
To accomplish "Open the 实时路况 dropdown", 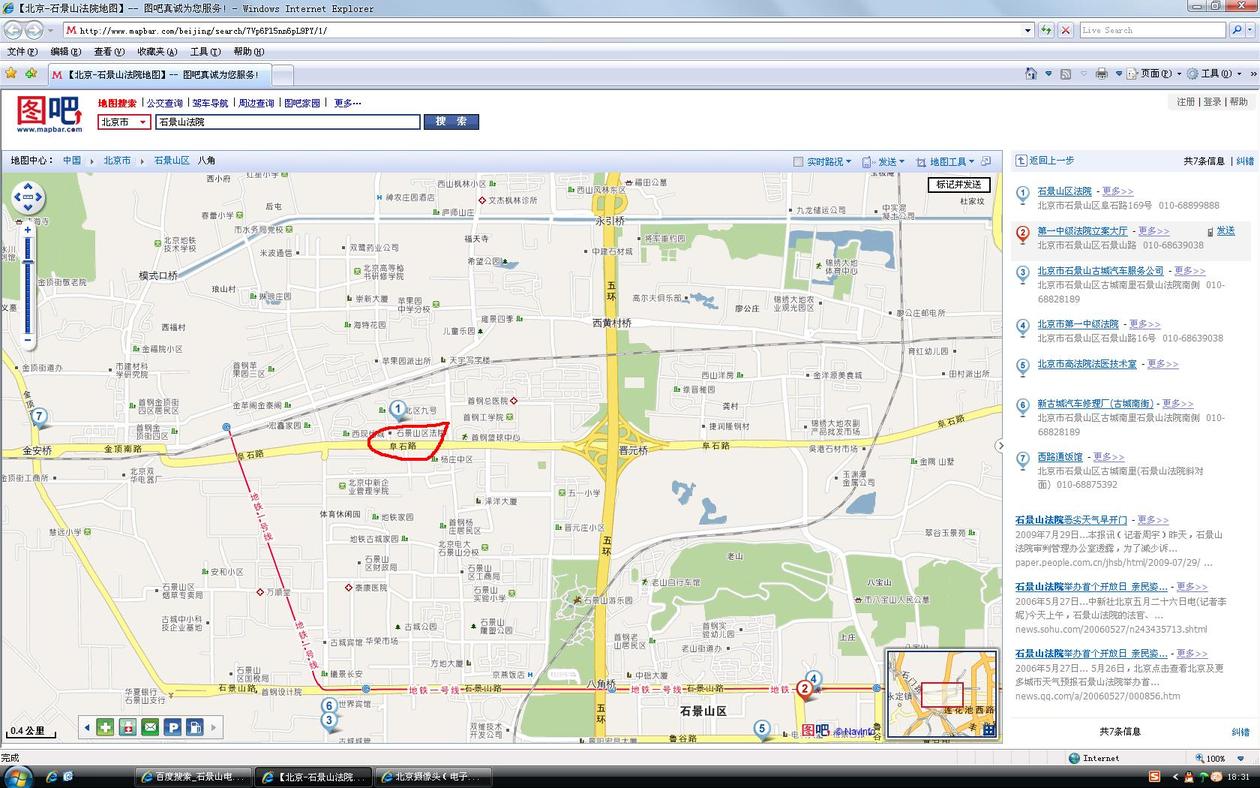I will point(848,161).
